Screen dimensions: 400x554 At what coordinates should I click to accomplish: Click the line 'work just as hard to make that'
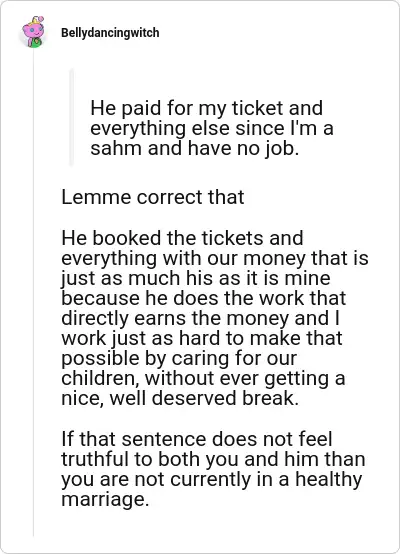coord(202,338)
